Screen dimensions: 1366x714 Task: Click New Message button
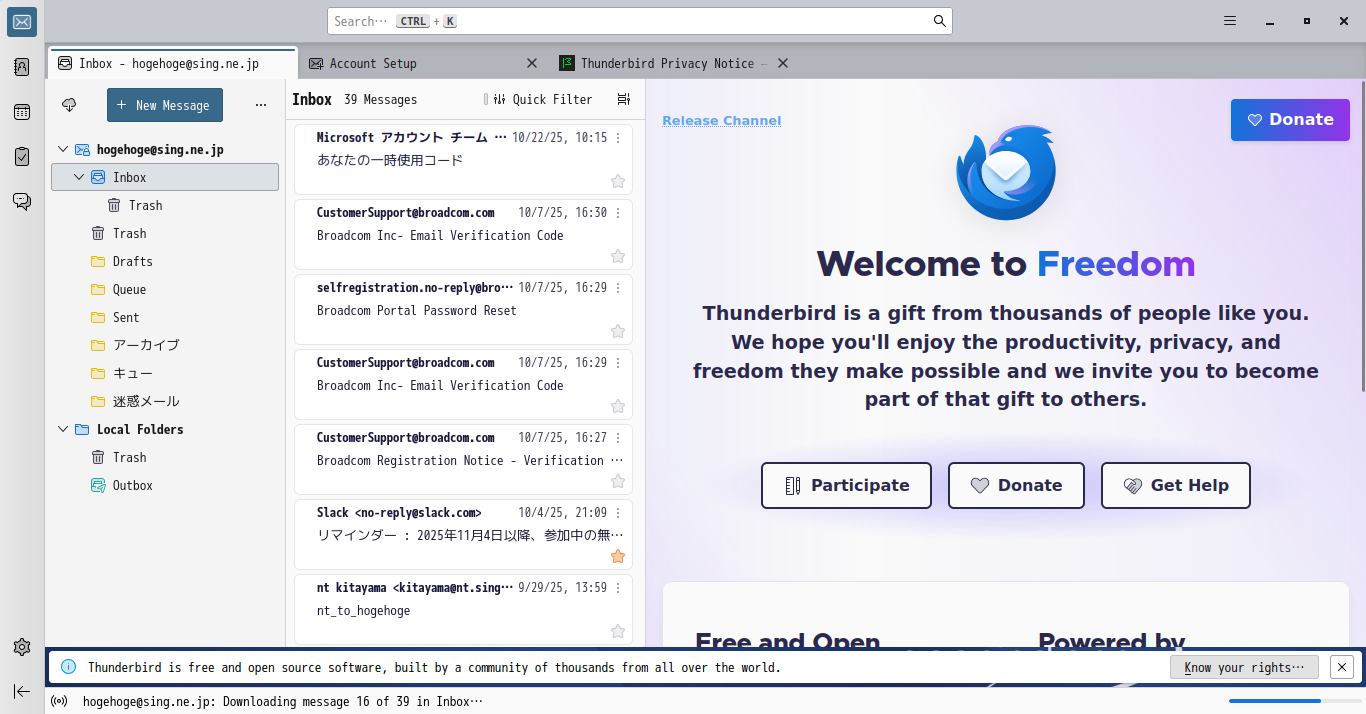tap(165, 105)
